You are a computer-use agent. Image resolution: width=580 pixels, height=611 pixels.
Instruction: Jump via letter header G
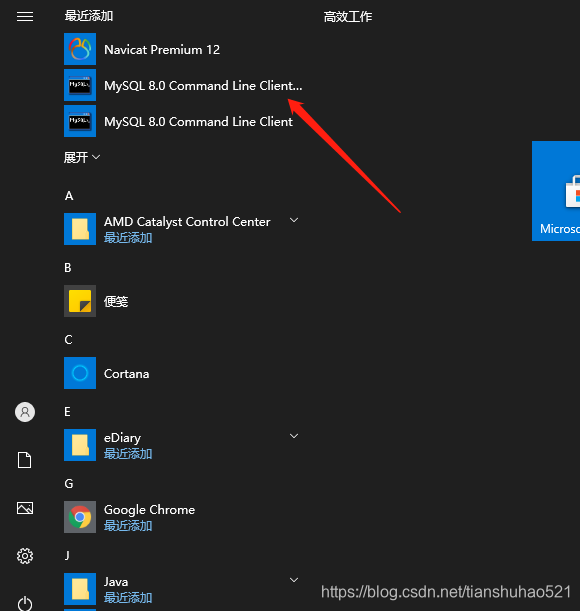point(69,484)
